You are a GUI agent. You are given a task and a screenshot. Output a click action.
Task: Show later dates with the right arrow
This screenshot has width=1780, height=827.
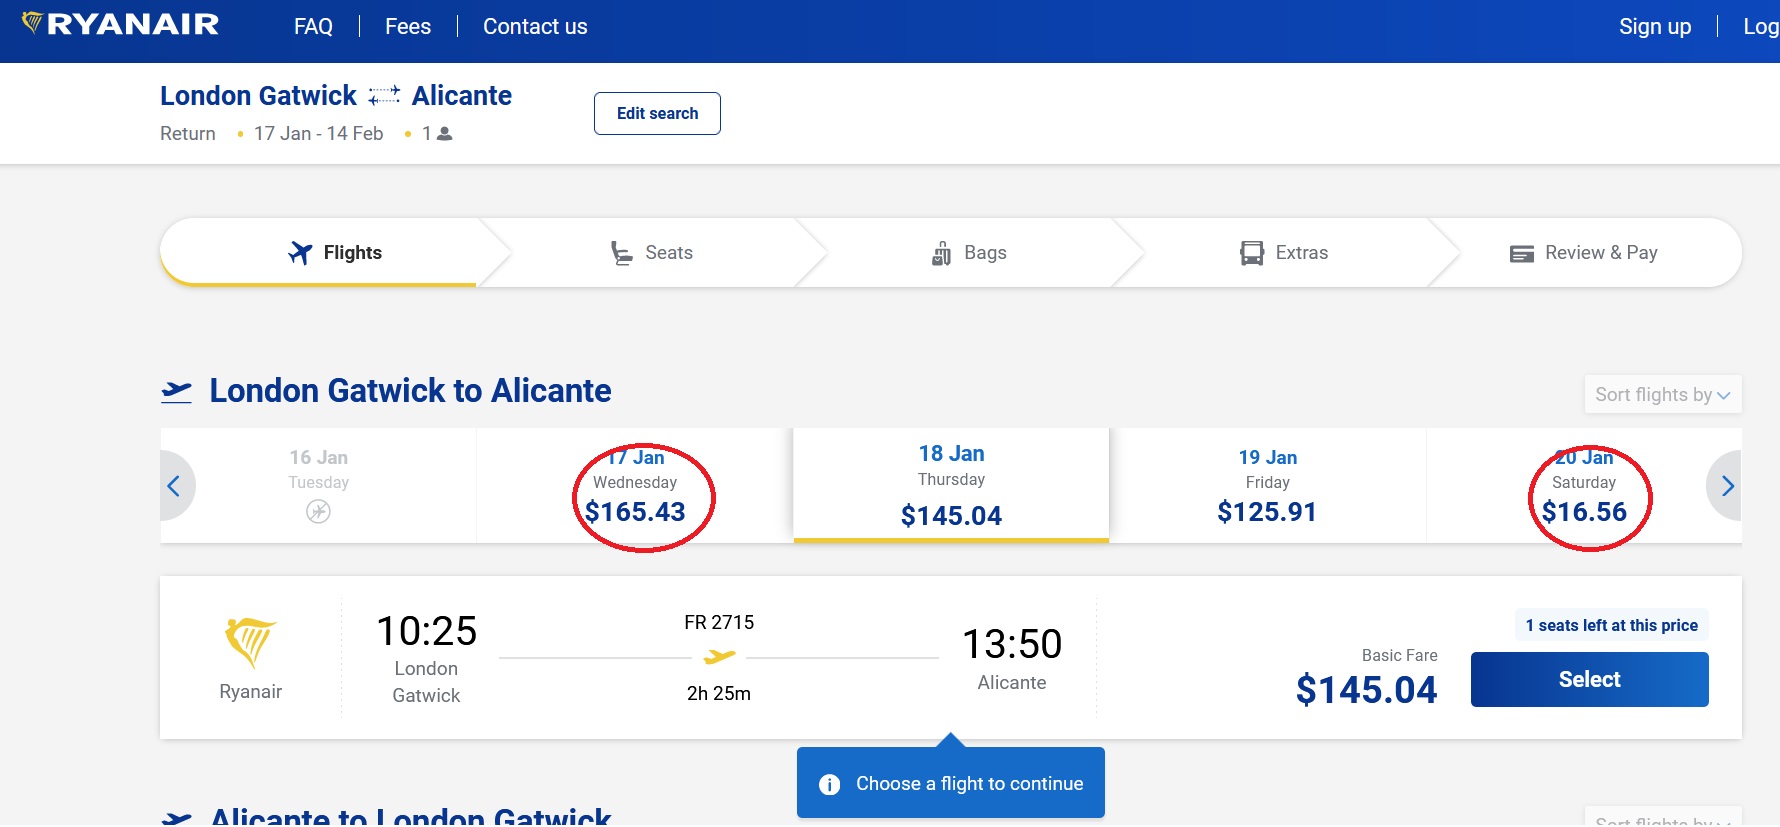(x=1727, y=486)
